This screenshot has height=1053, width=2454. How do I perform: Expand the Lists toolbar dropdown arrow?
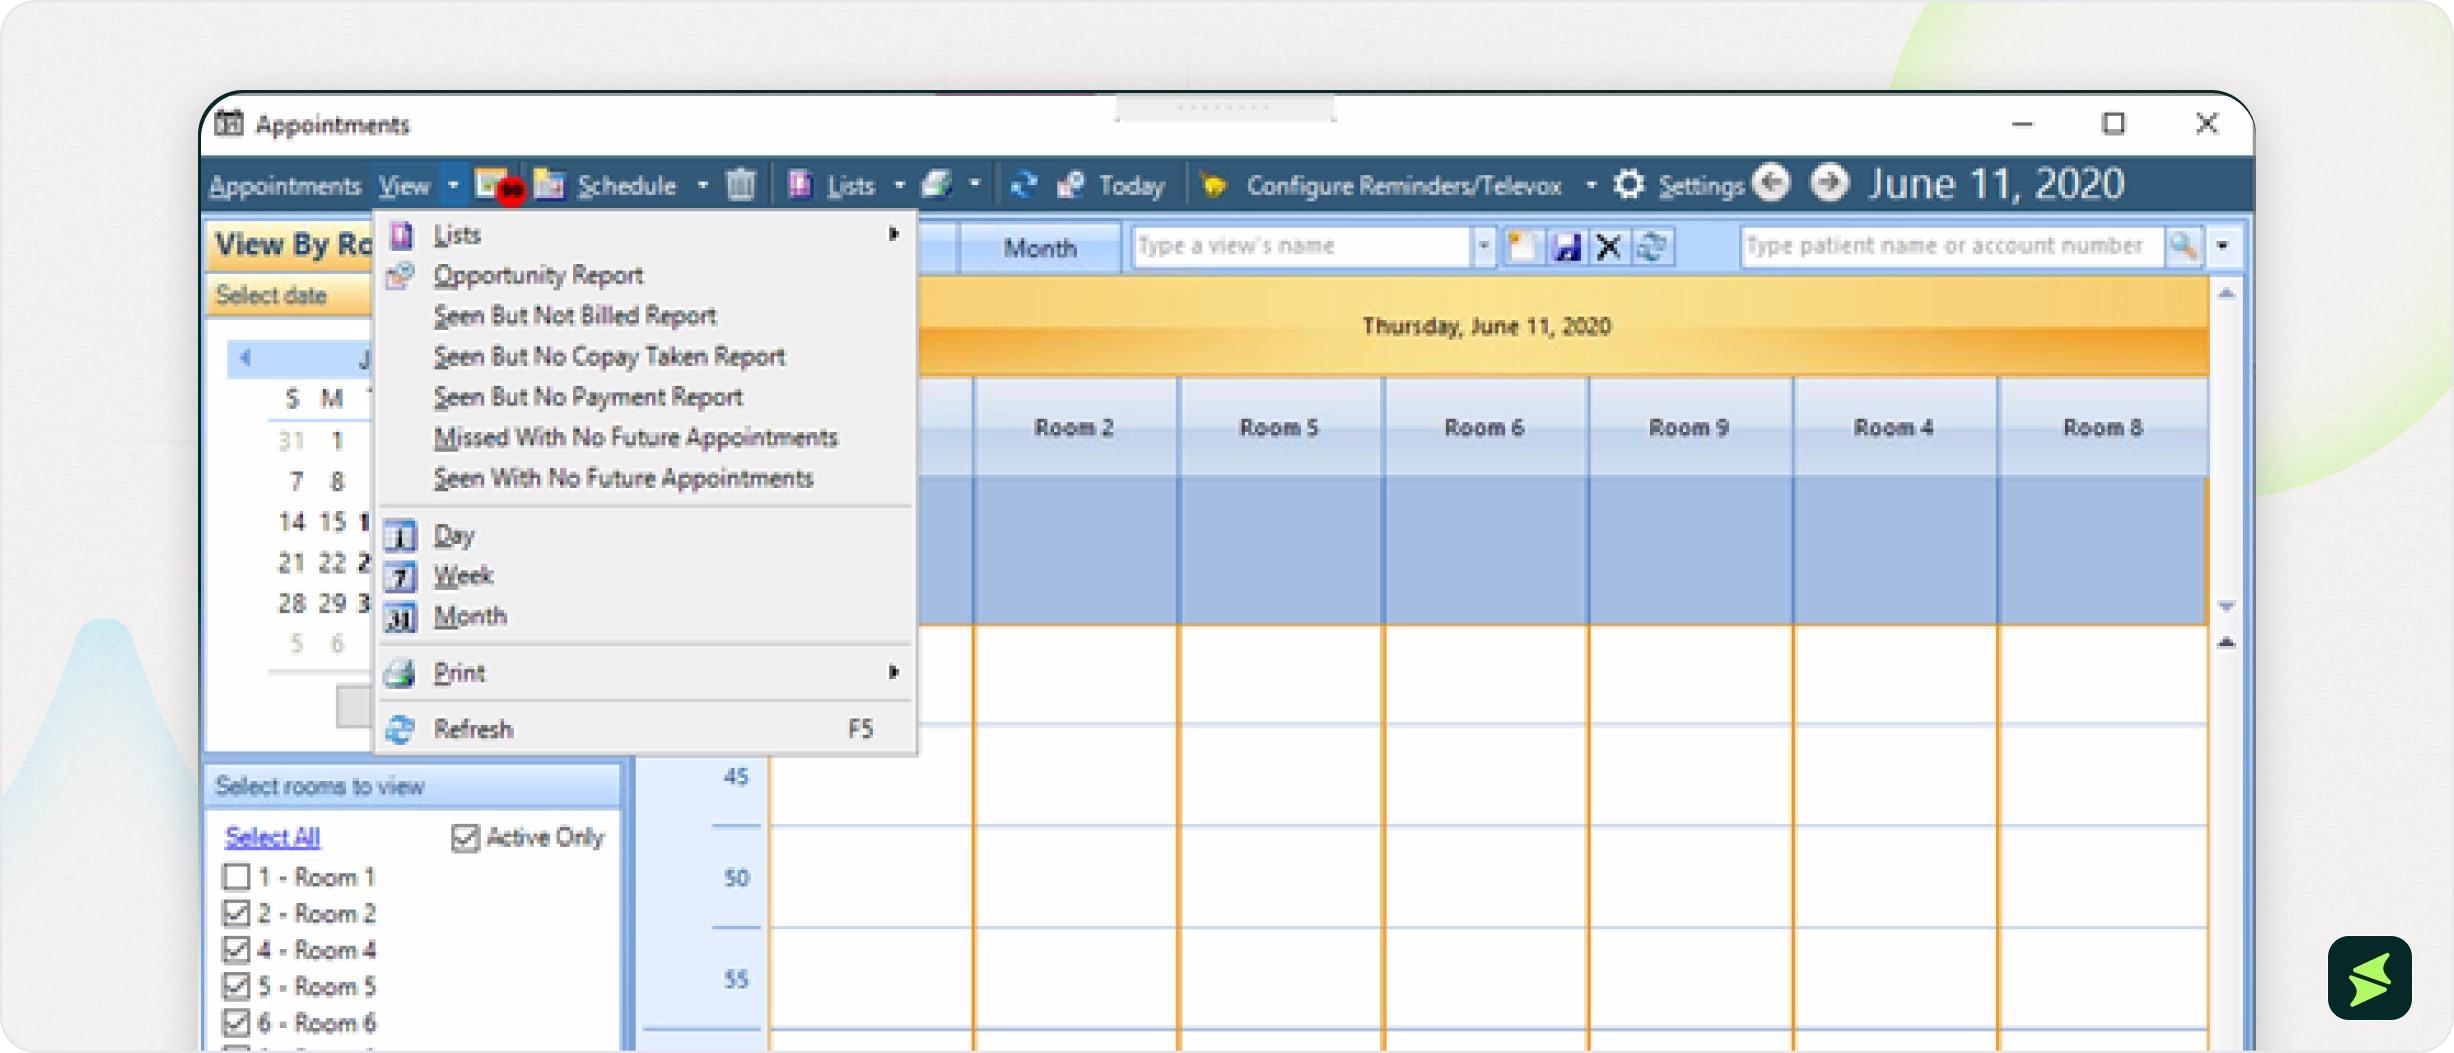click(899, 185)
